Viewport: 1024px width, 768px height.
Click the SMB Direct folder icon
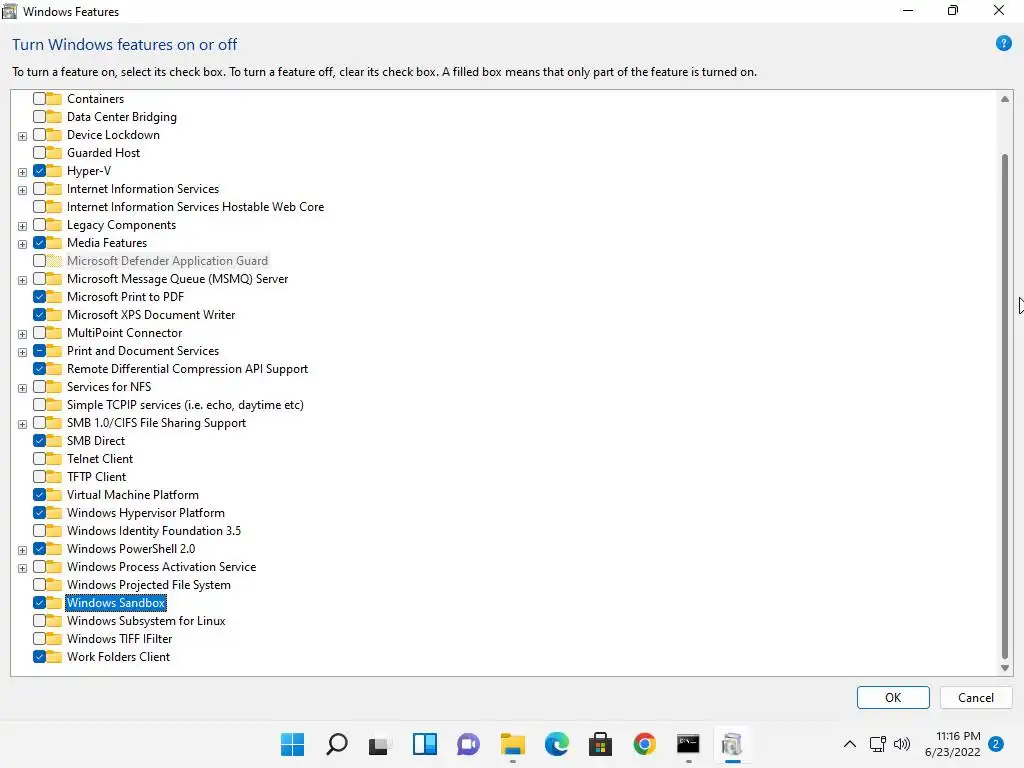tap(54, 441)
